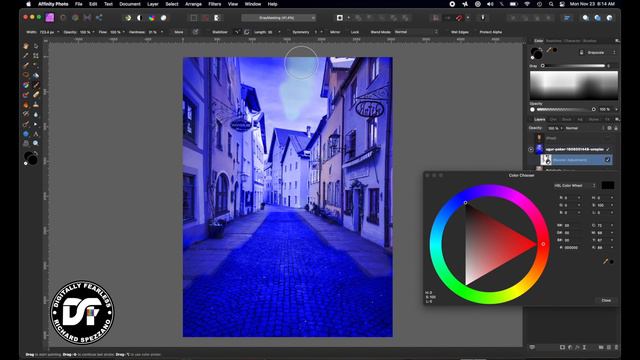Image resolution: width=640 pixels, height=360 pixels.
Task: Select the Flood Fill tool
Action: [x=36, y=76]
